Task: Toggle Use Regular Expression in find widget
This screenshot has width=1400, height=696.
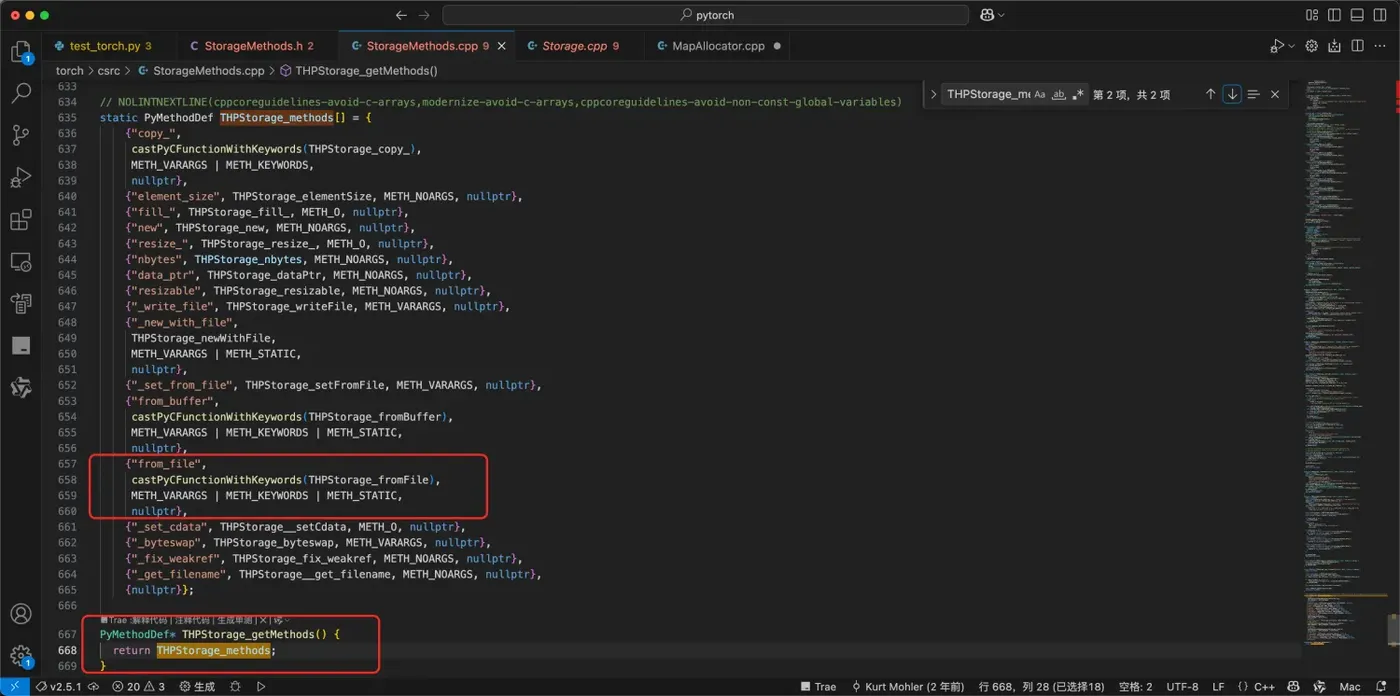Action: [x=1078, y=94]
